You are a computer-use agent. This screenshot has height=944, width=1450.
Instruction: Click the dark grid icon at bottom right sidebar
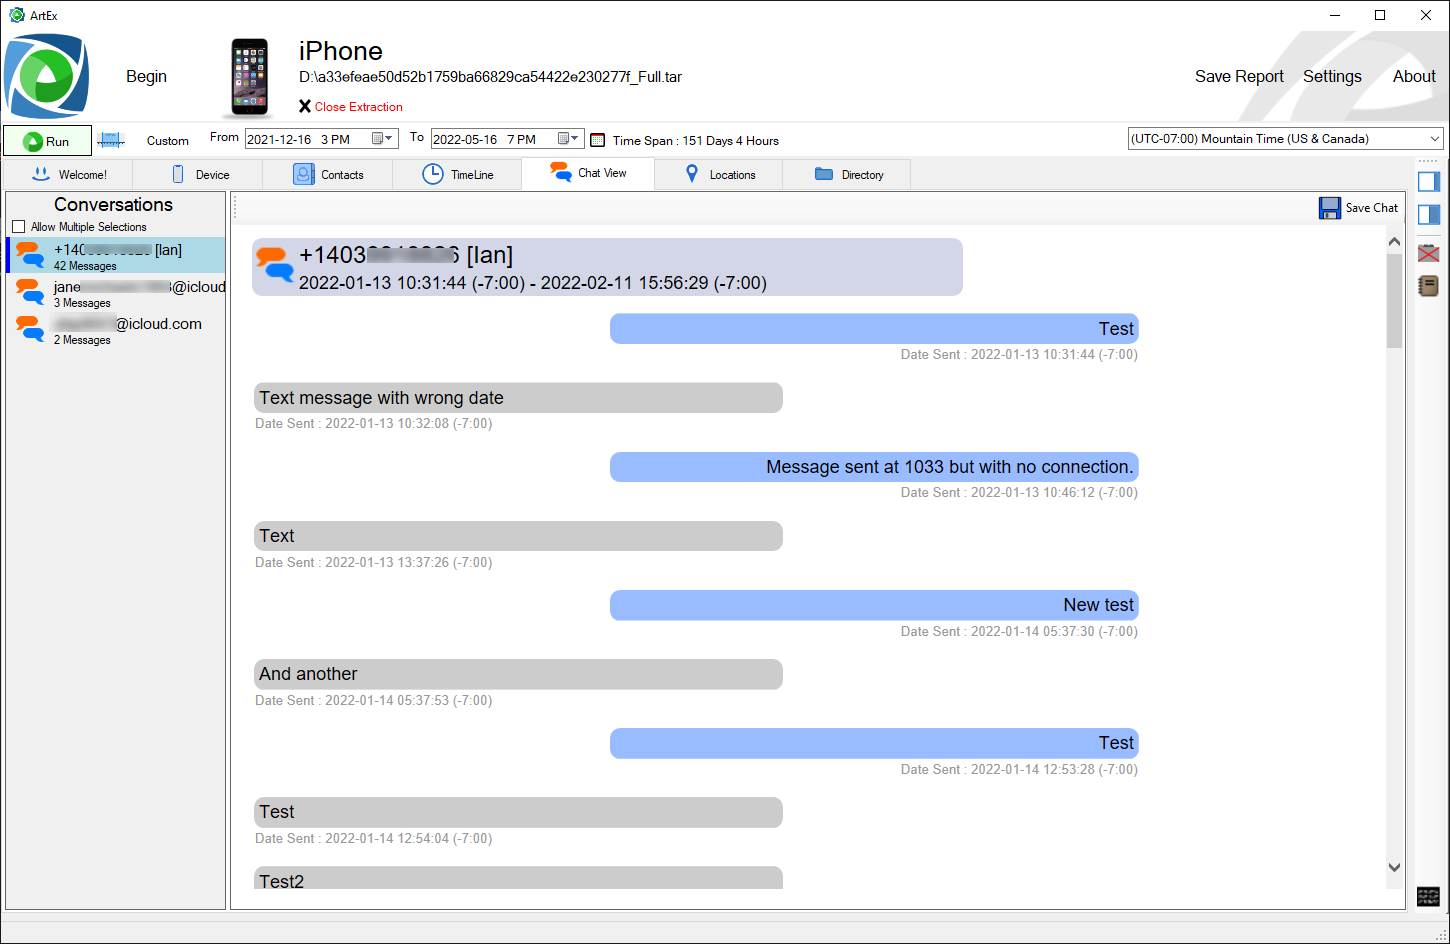1428,896
